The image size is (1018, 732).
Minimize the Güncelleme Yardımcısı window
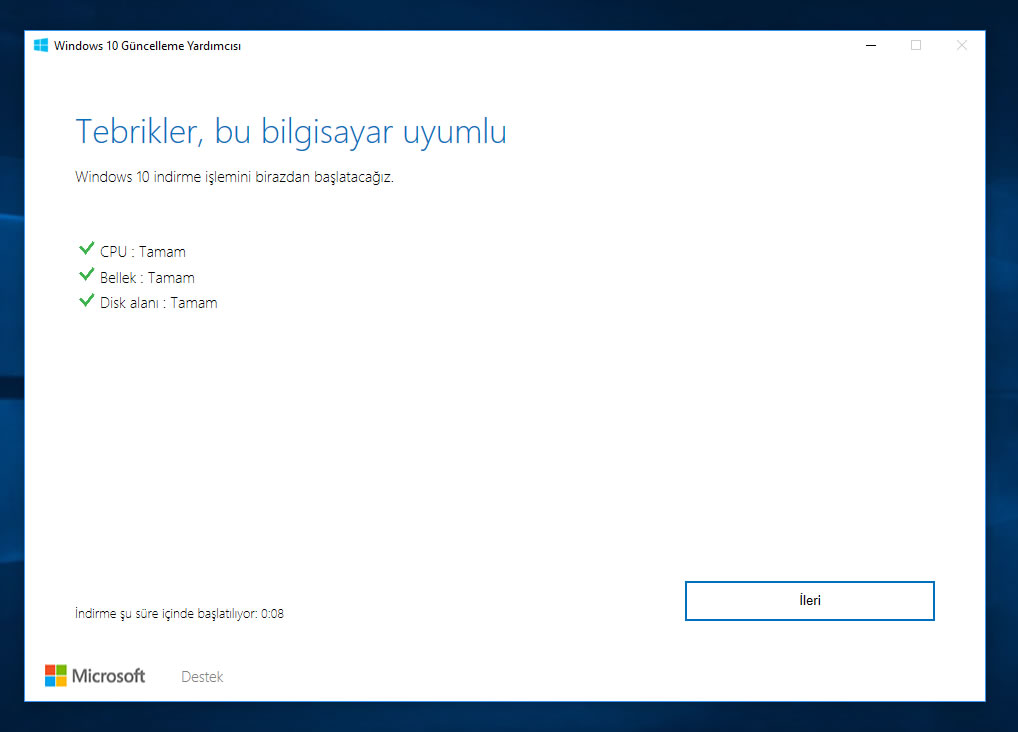point(871,45)
